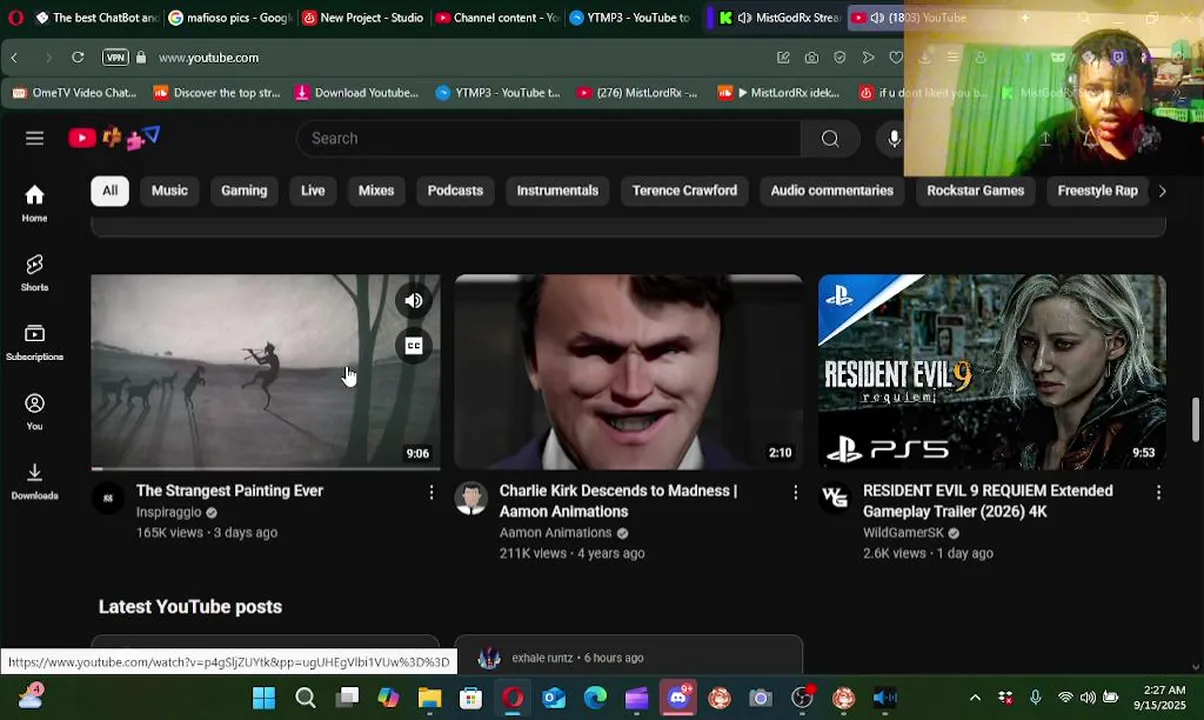
Task: Select the All filter chip
Action: tap(110, 190)
